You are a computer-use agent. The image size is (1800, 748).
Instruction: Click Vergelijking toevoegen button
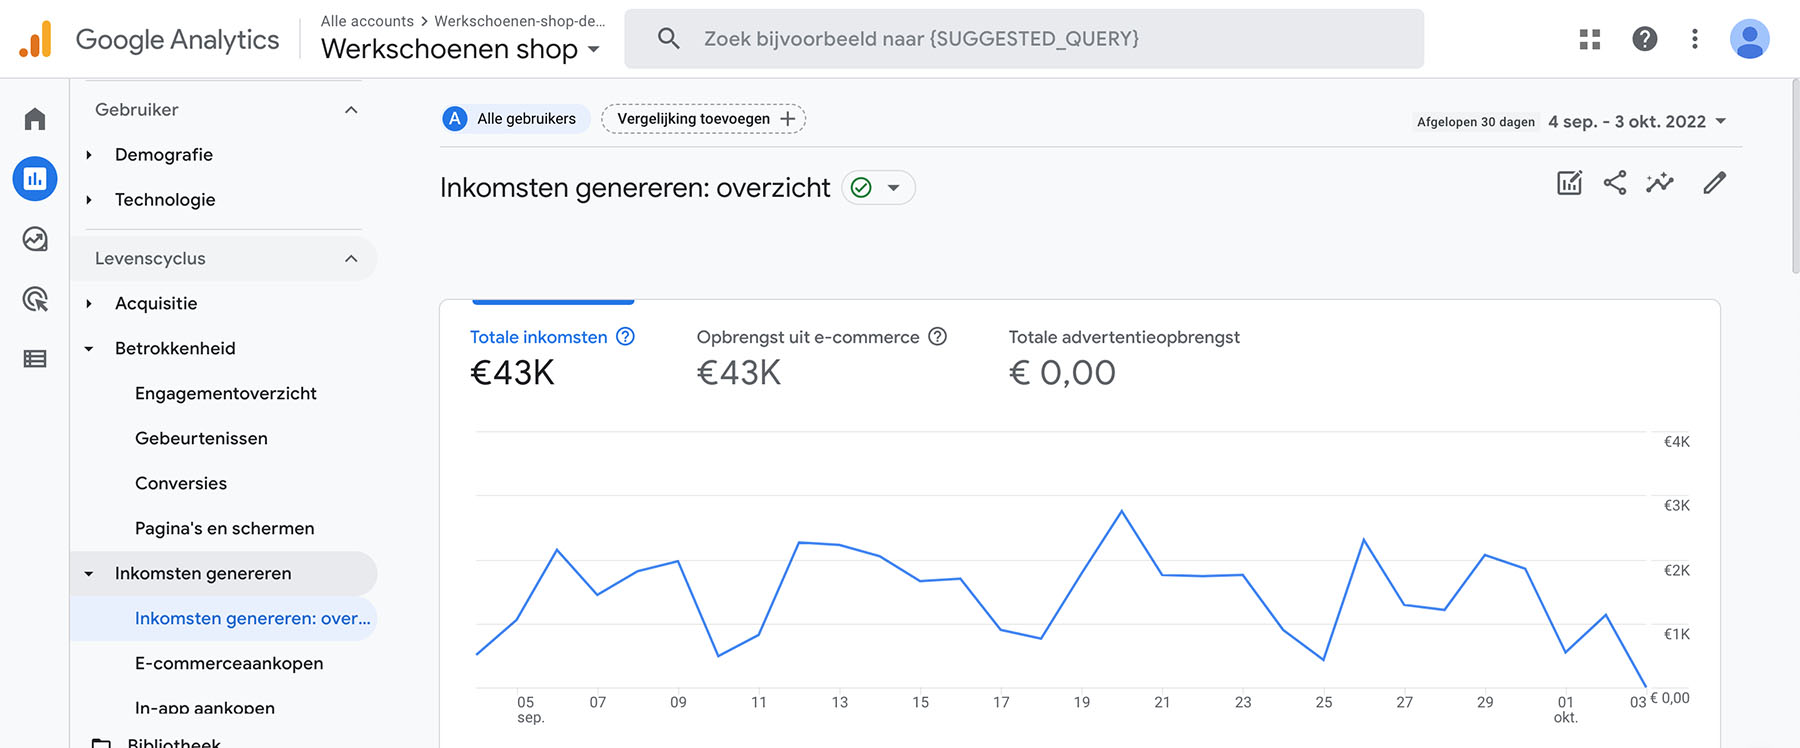pos(704,119)
